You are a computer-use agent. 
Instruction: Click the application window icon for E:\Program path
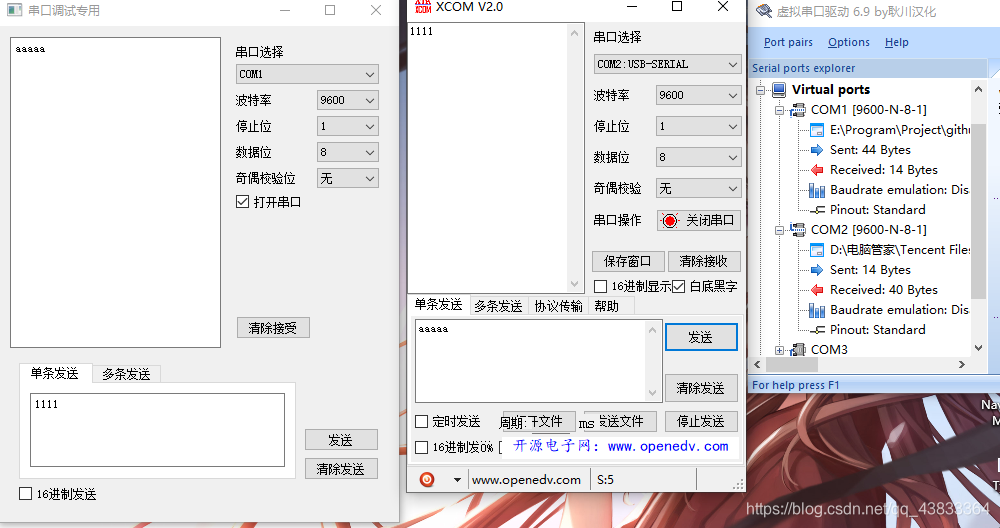click(x=817, y=130)
